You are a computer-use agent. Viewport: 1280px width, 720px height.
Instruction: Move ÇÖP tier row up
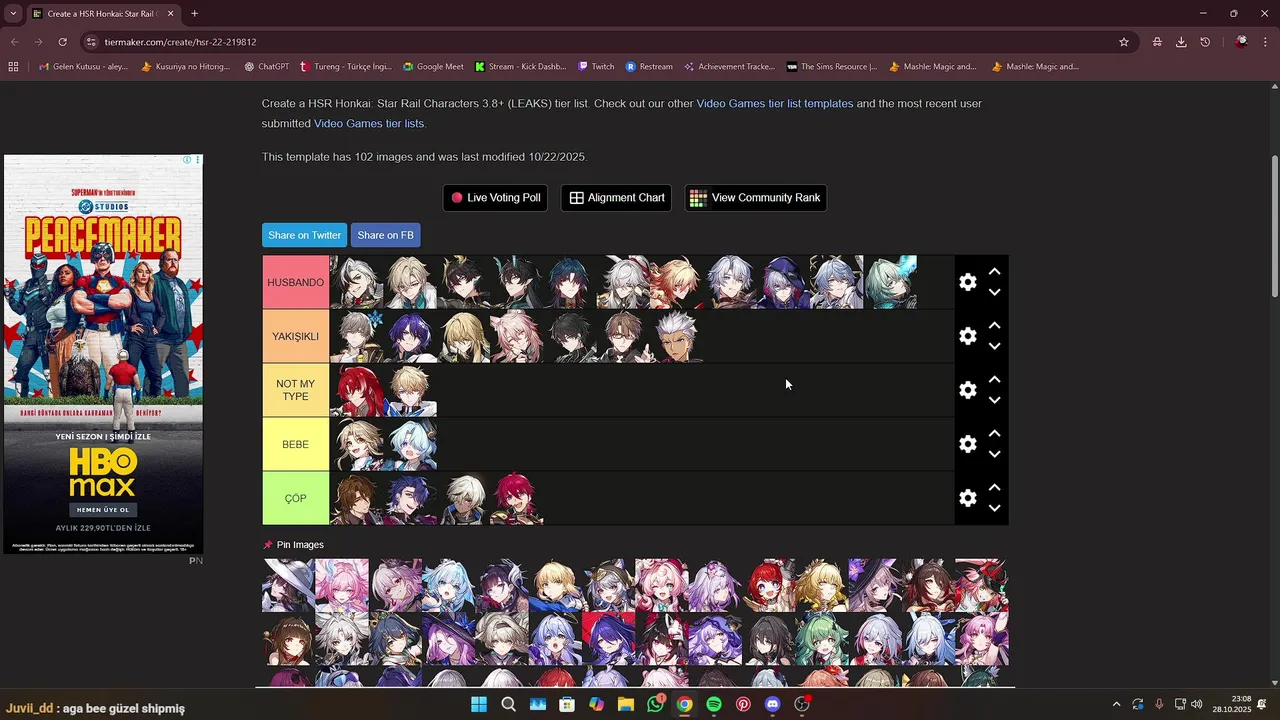tap(994, 488)
